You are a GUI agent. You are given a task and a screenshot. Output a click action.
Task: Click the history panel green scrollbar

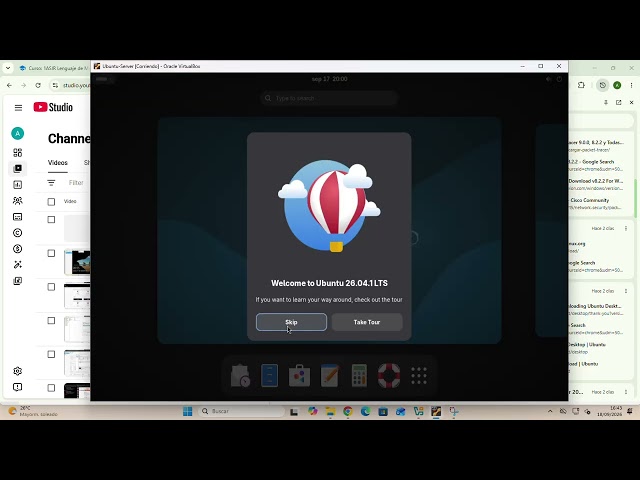point(635,198)
